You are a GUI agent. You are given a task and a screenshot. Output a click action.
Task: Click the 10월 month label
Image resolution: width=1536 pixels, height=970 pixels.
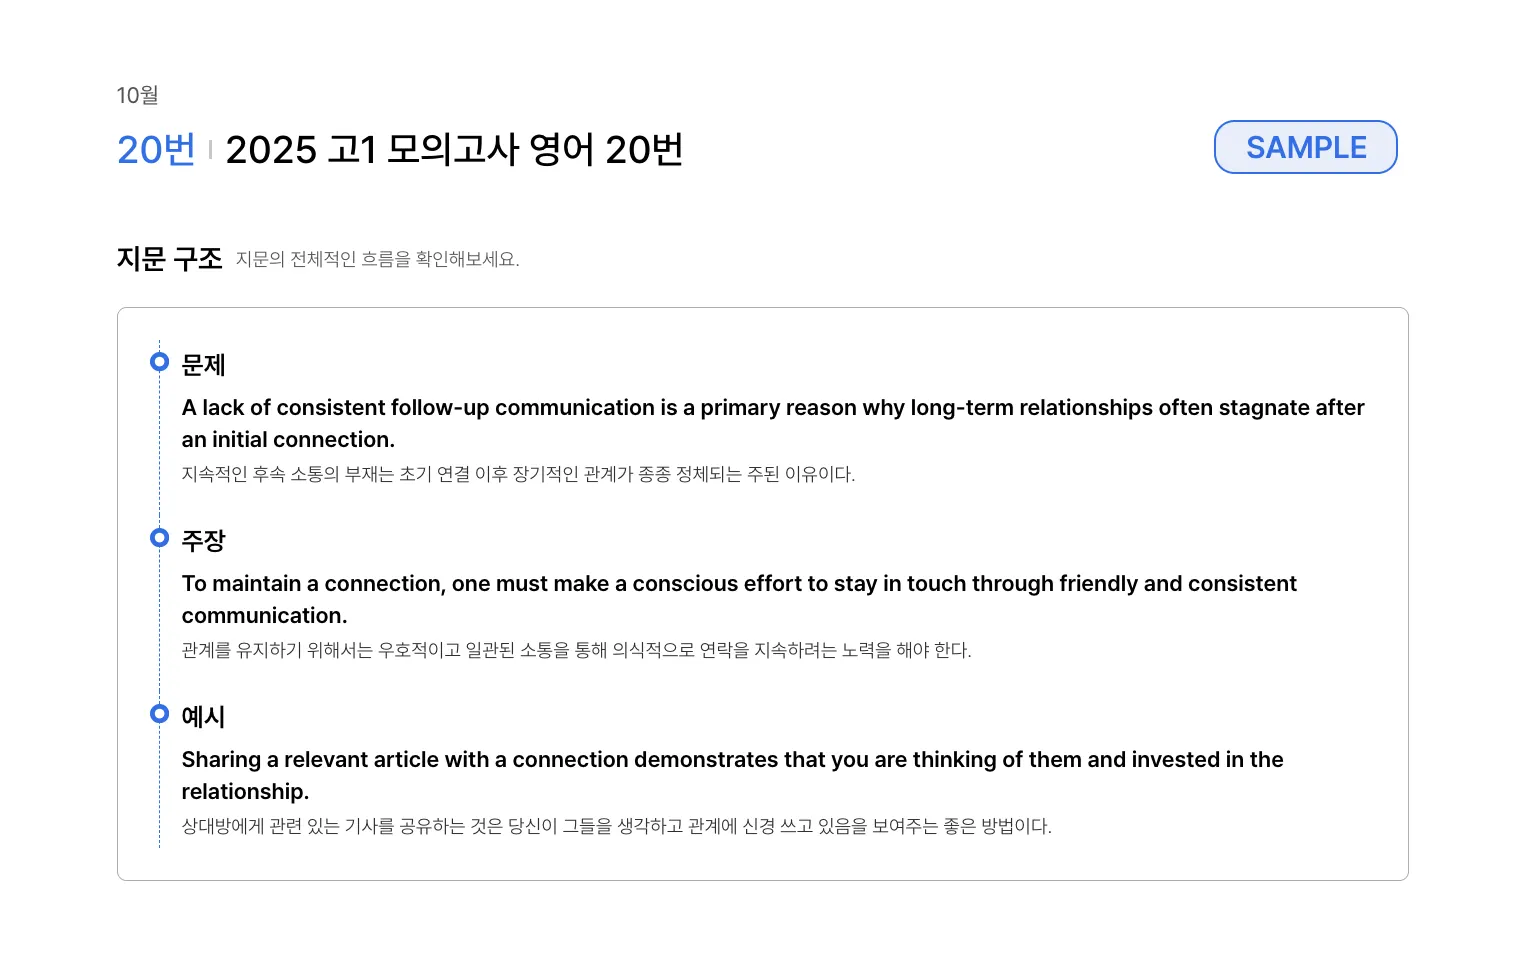(137, 95)
